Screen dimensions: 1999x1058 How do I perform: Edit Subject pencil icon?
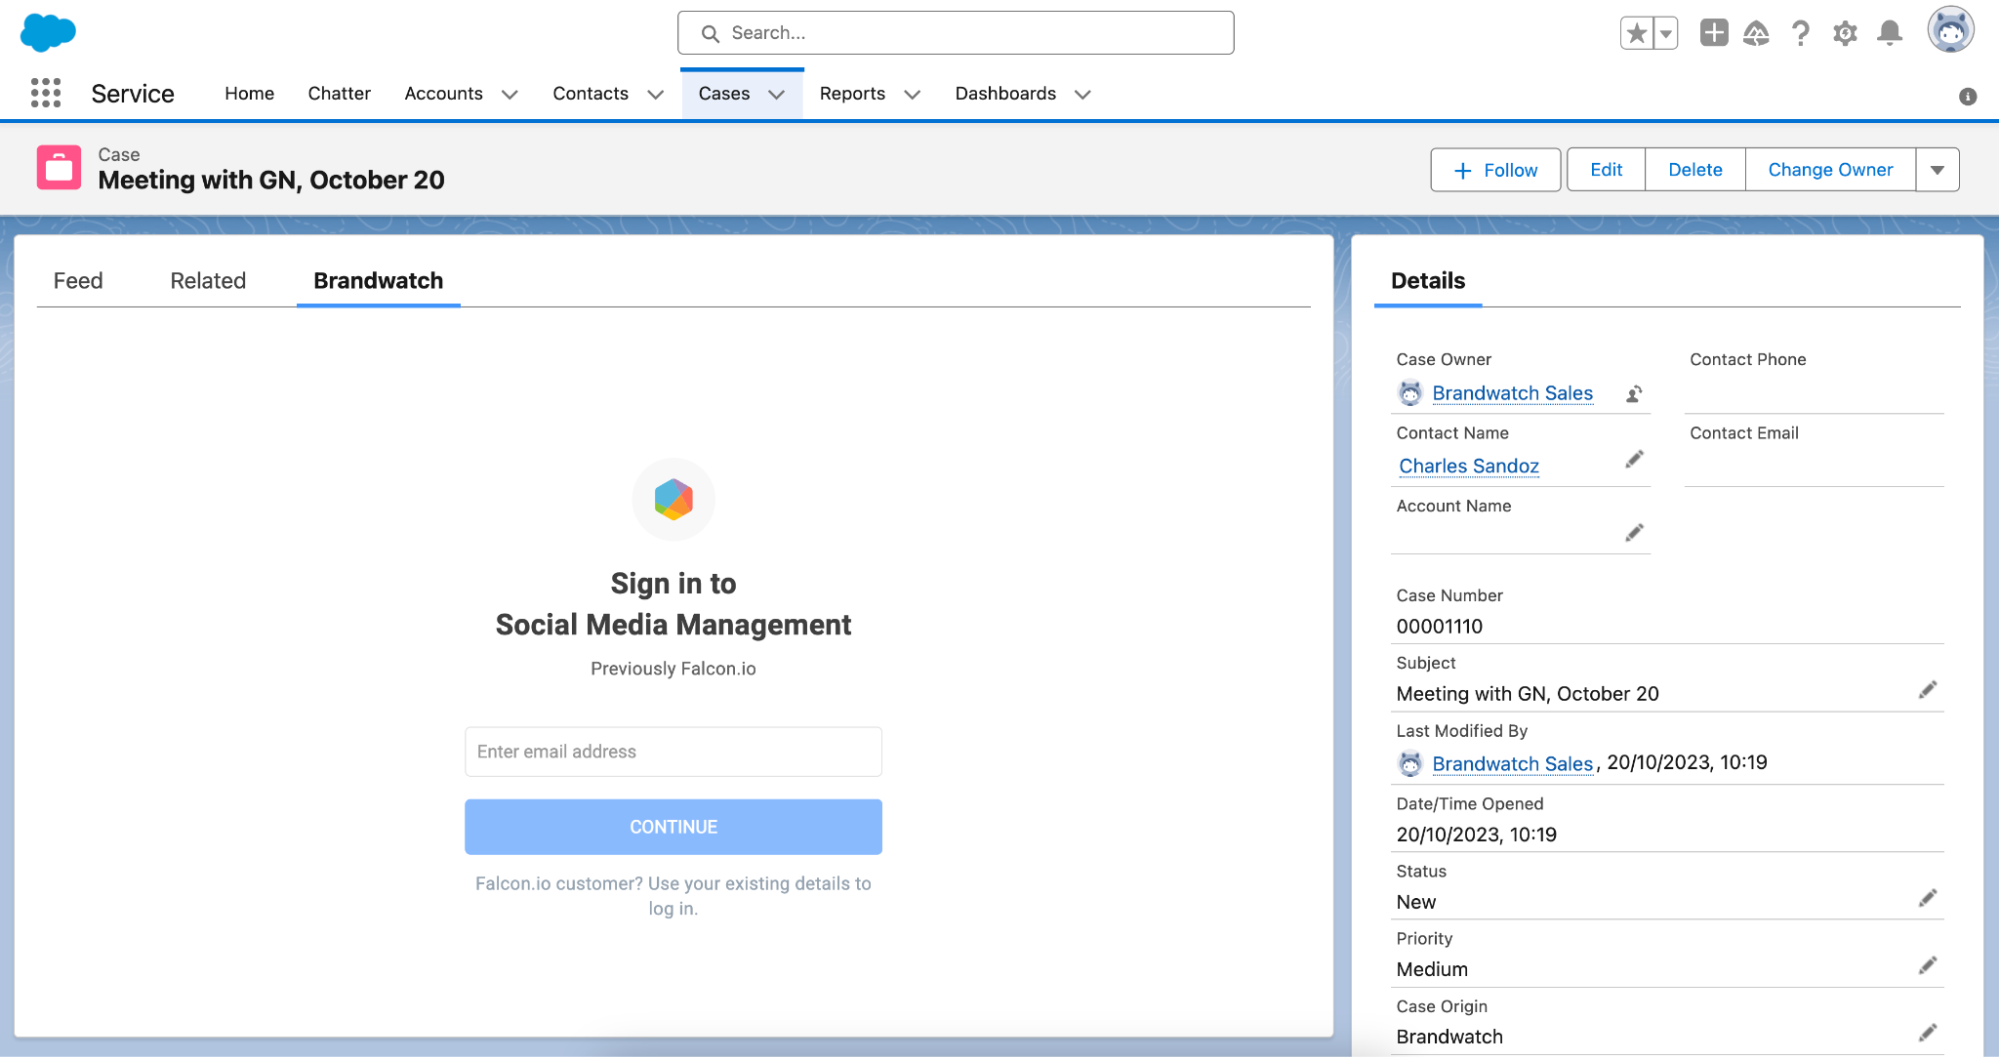click(x=1927, y=690)
